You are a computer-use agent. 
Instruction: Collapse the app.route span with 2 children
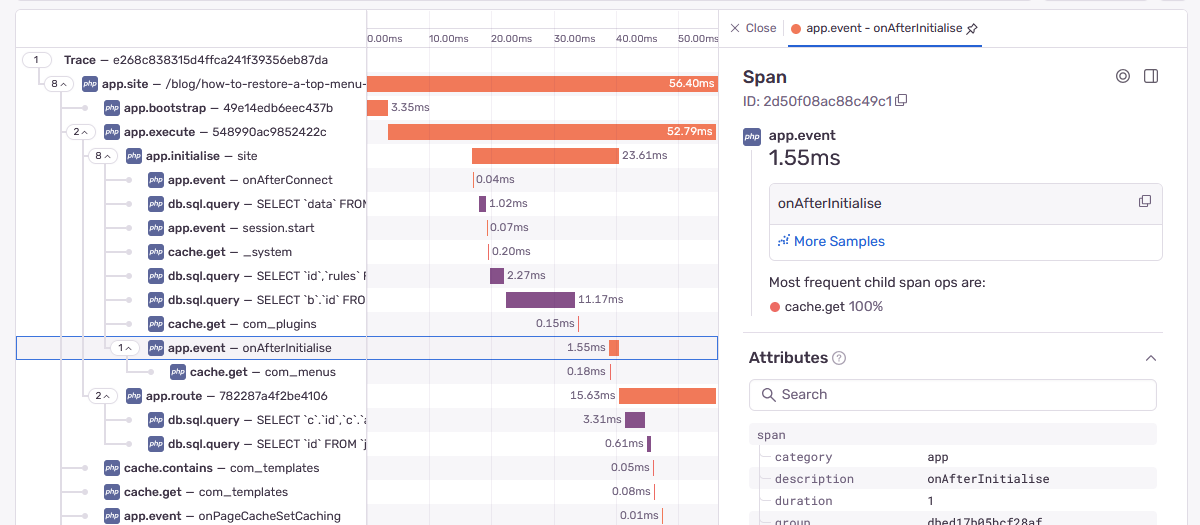point(103,396)
